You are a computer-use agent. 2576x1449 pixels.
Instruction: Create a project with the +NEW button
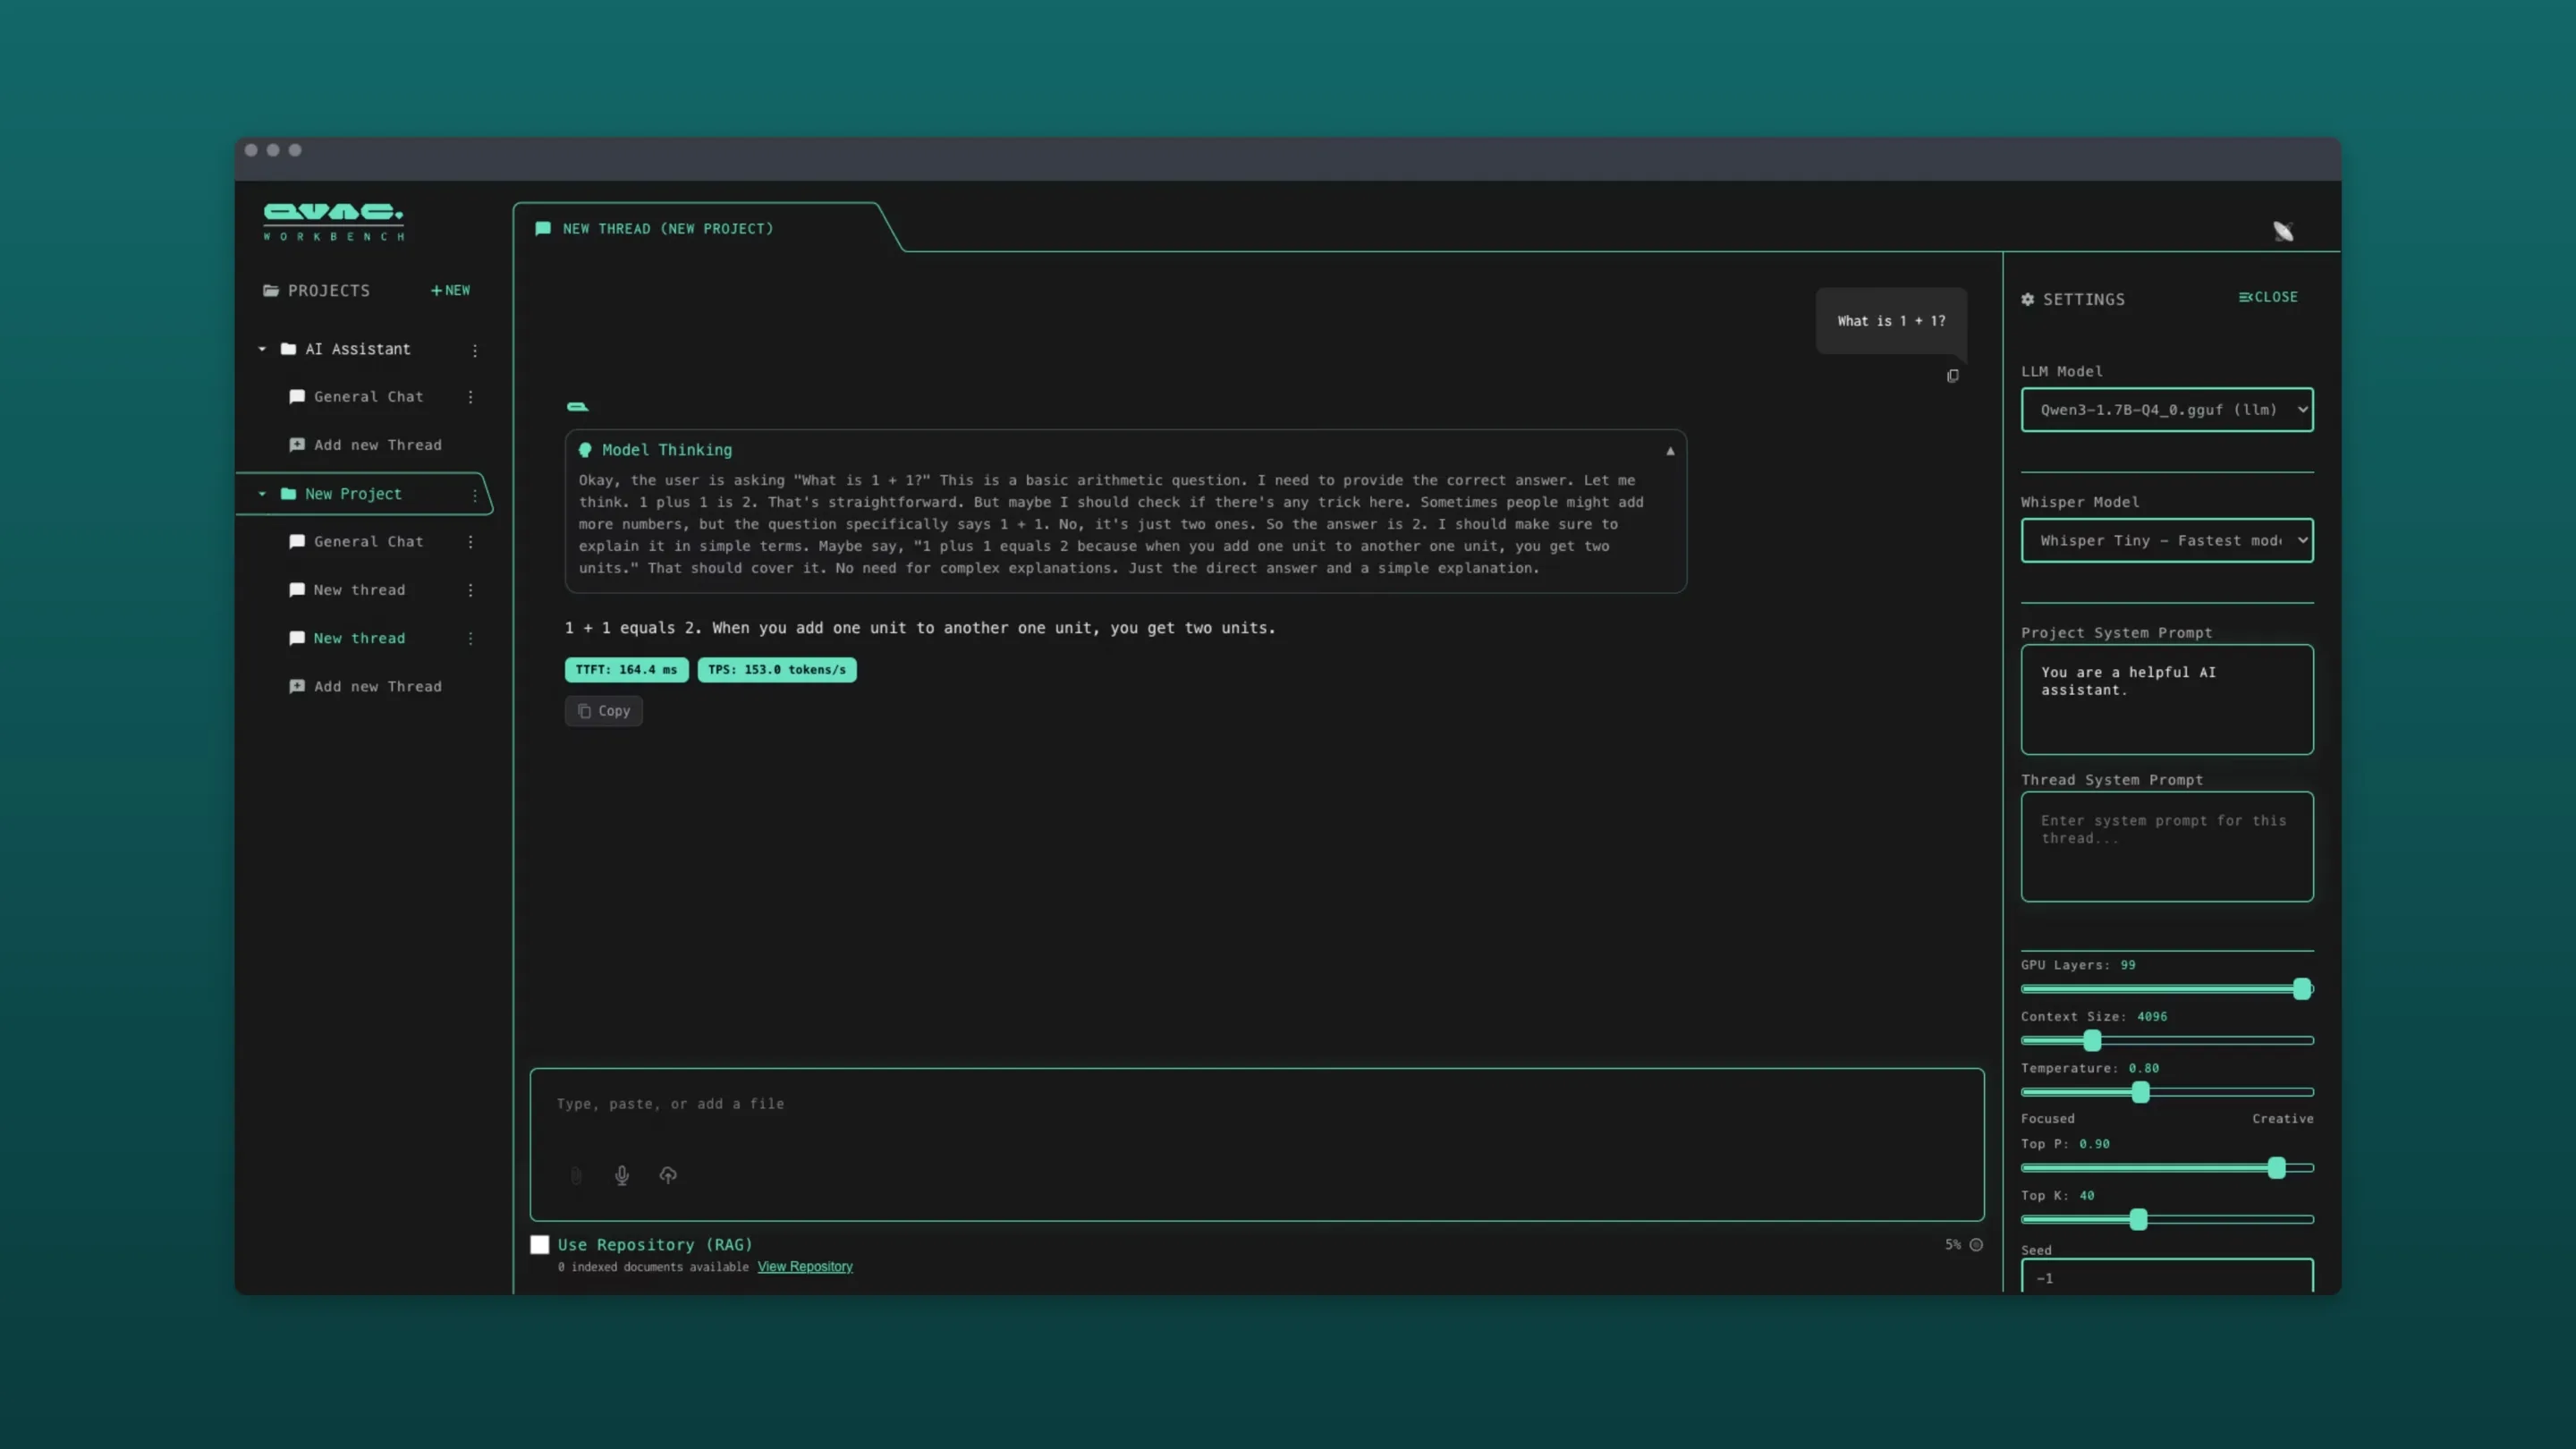coord(449,290)
